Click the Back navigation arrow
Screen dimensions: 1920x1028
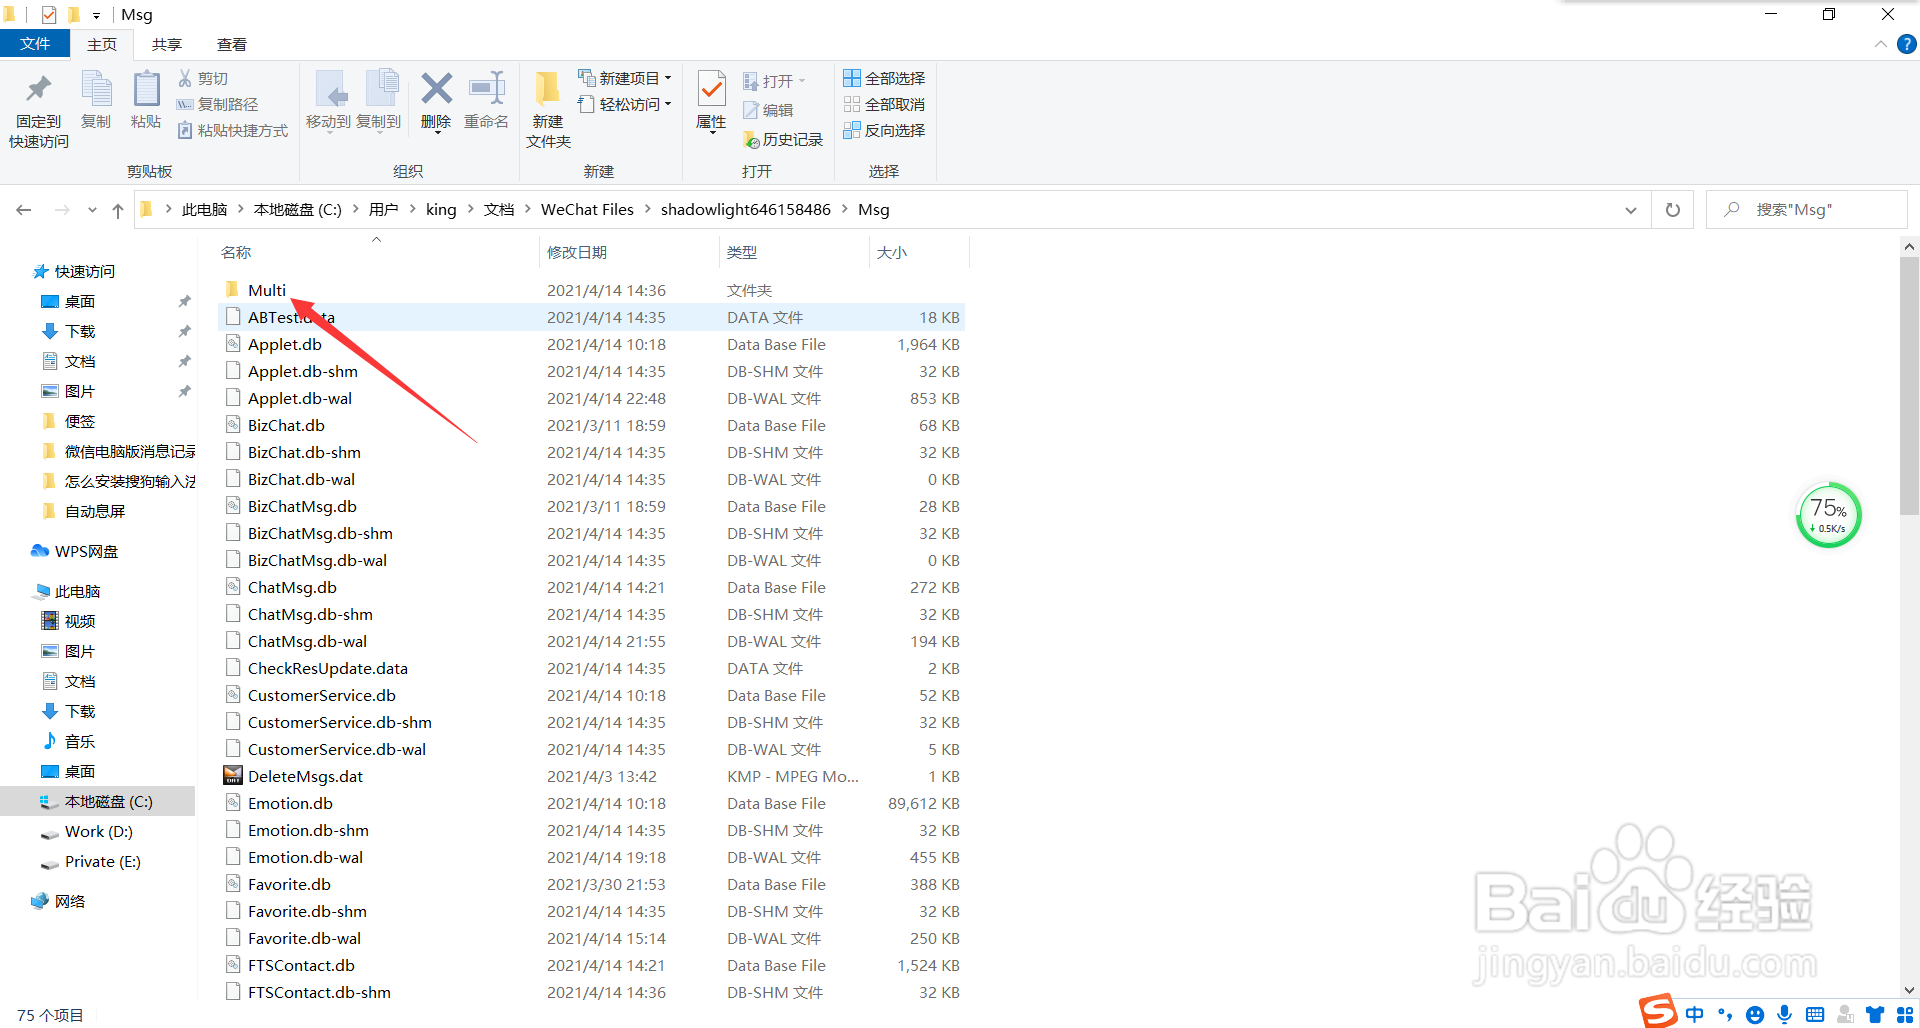coord(24,210)
